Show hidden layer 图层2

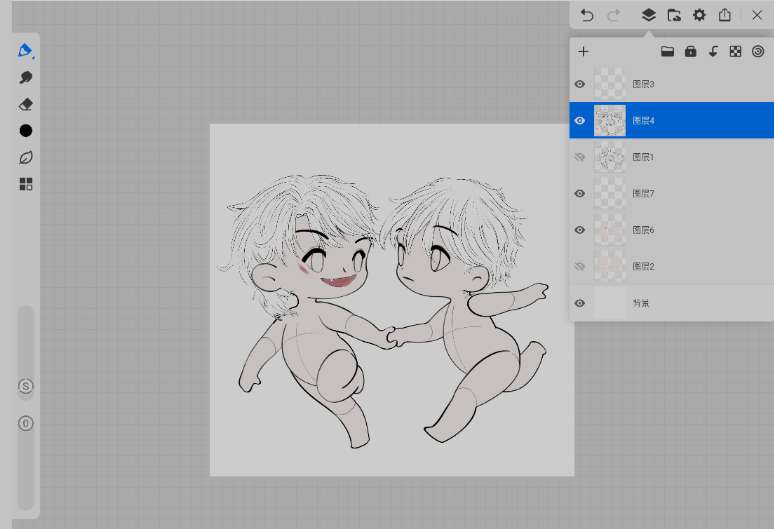pos(580,266)
